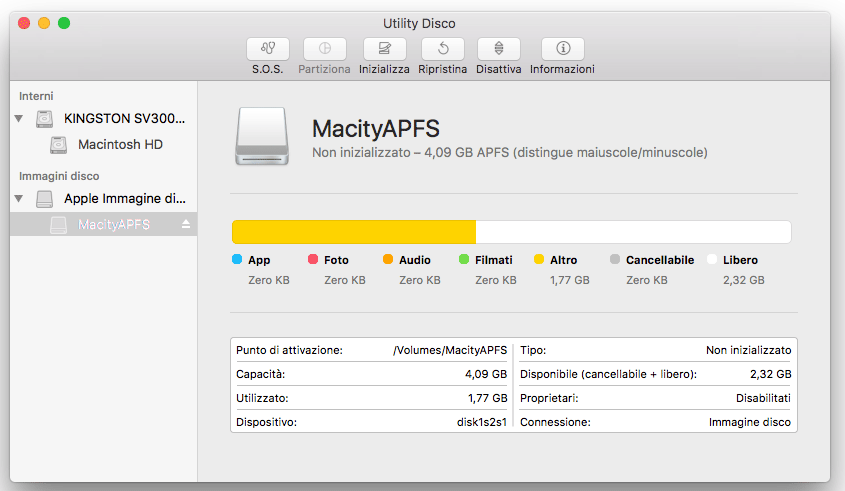The image size is (845, 491).
Task: Click the Partiziona partition toolbar icon
Action: click(x=324, y=48)
